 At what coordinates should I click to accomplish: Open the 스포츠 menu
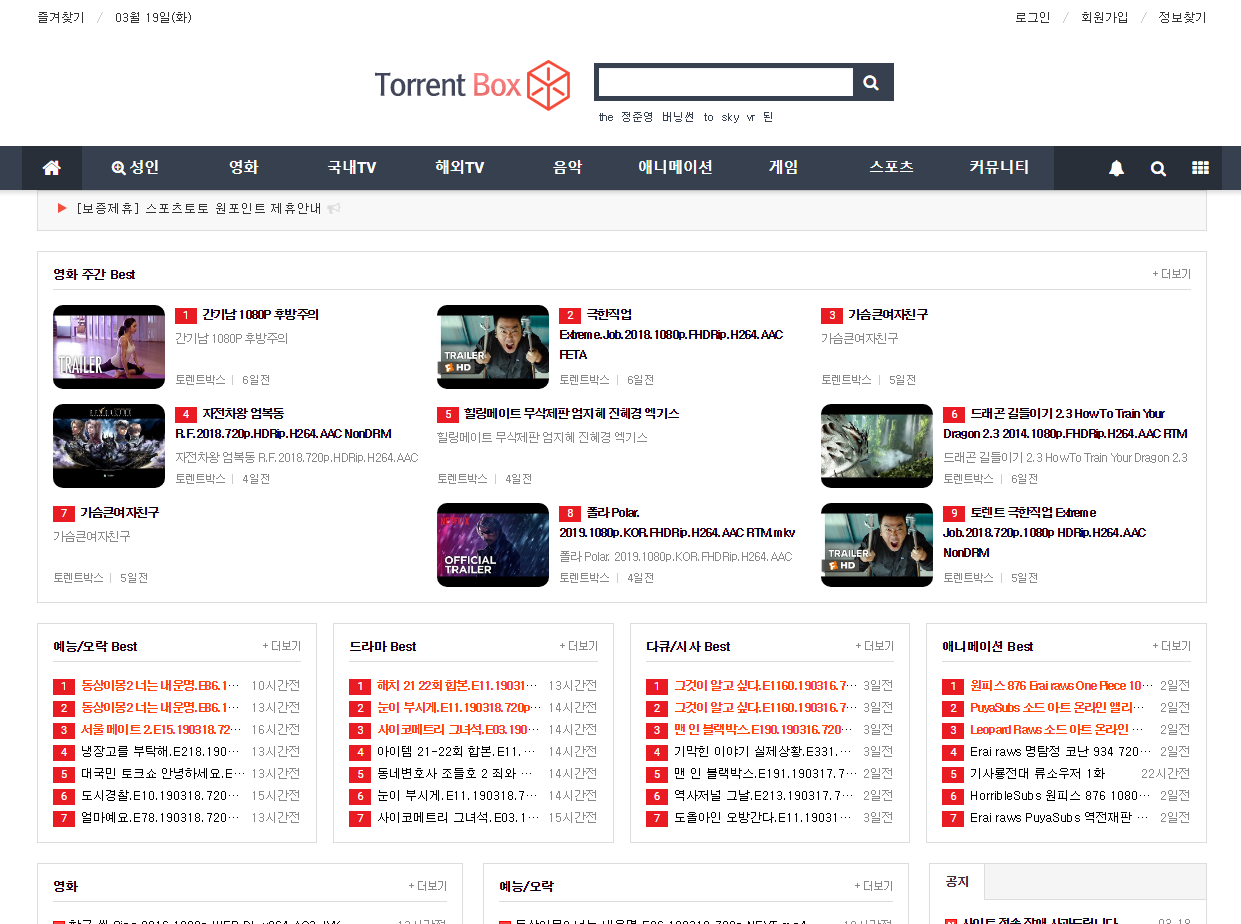click(892, 168)
